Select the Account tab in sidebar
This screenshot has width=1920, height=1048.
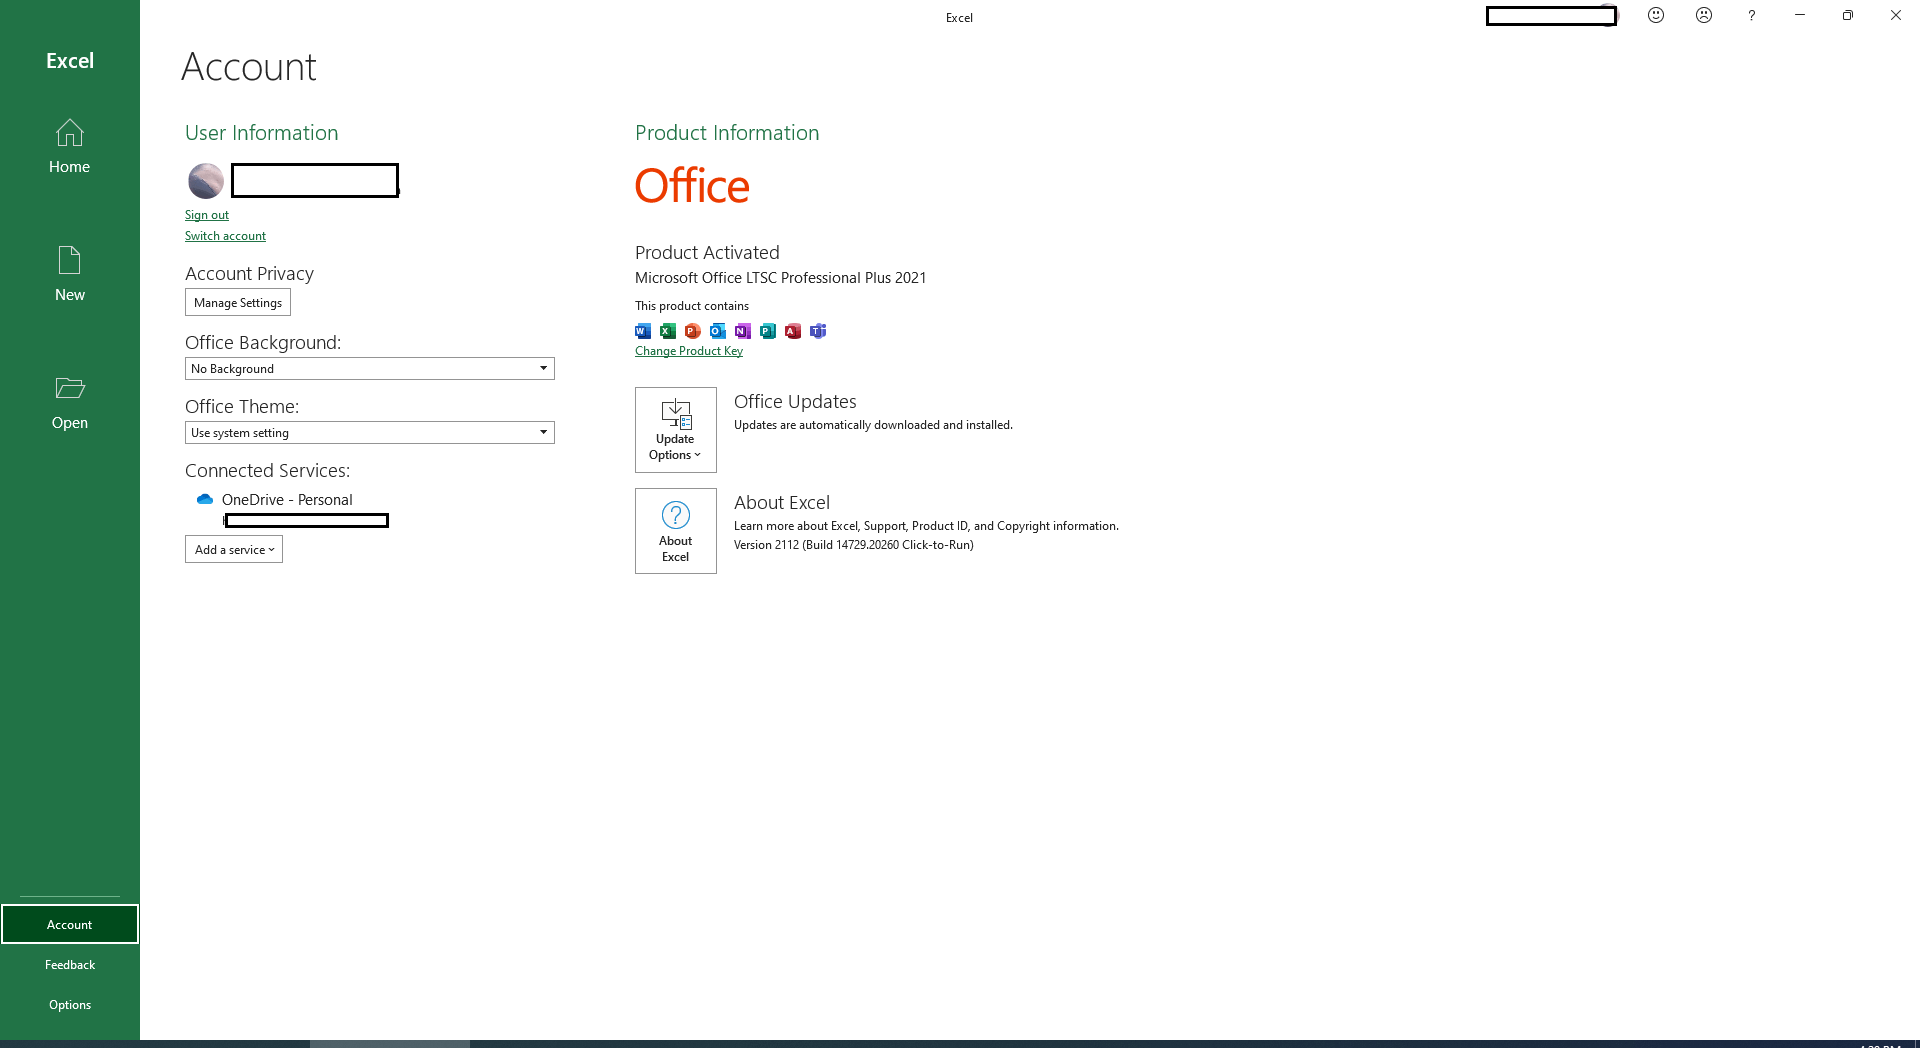click(x=70, y=924)
